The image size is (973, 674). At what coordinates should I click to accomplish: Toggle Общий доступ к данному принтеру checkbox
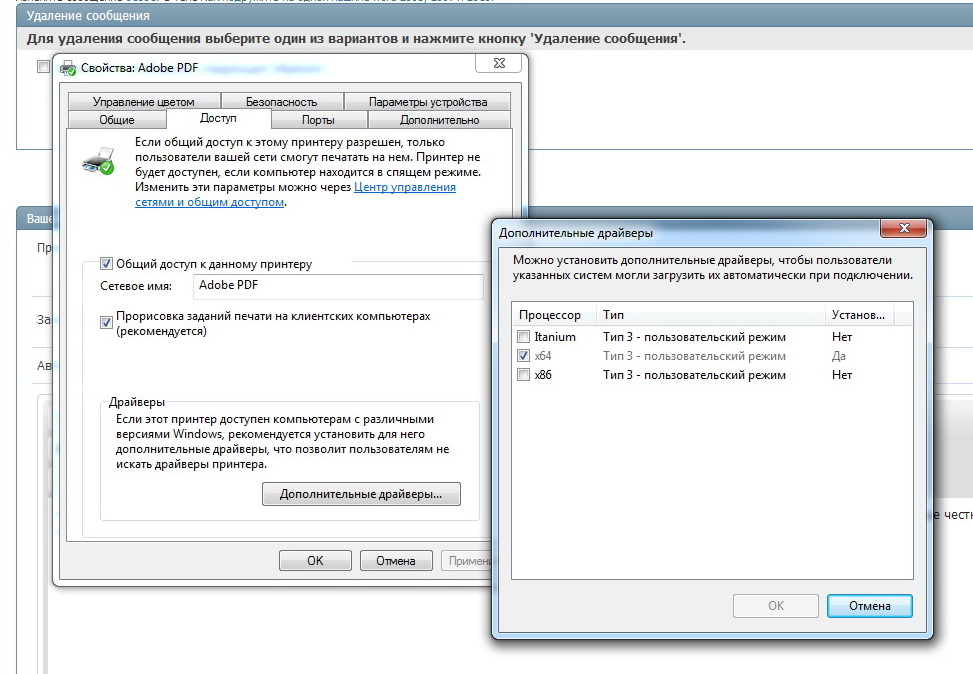point(107,264)
